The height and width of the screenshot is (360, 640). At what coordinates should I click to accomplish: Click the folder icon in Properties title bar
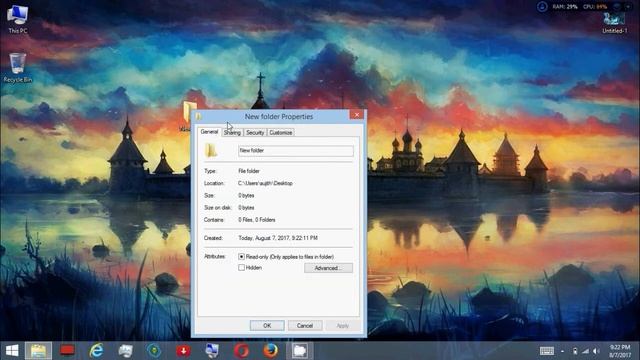pos(199,117)
